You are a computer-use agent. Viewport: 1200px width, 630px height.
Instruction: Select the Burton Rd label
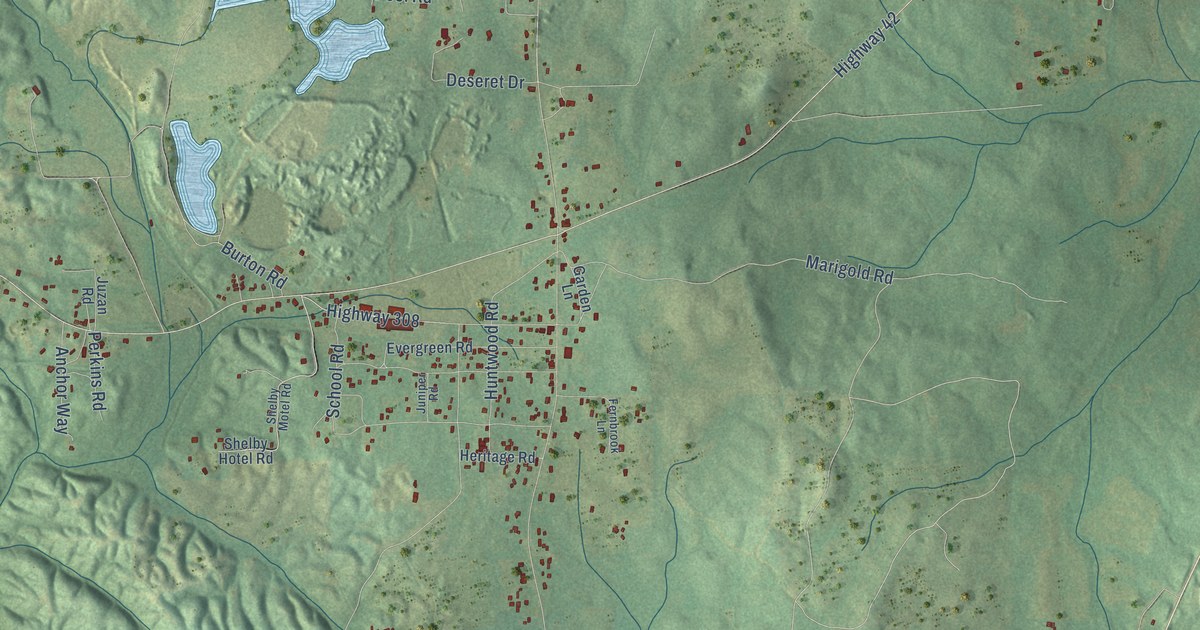254,264
